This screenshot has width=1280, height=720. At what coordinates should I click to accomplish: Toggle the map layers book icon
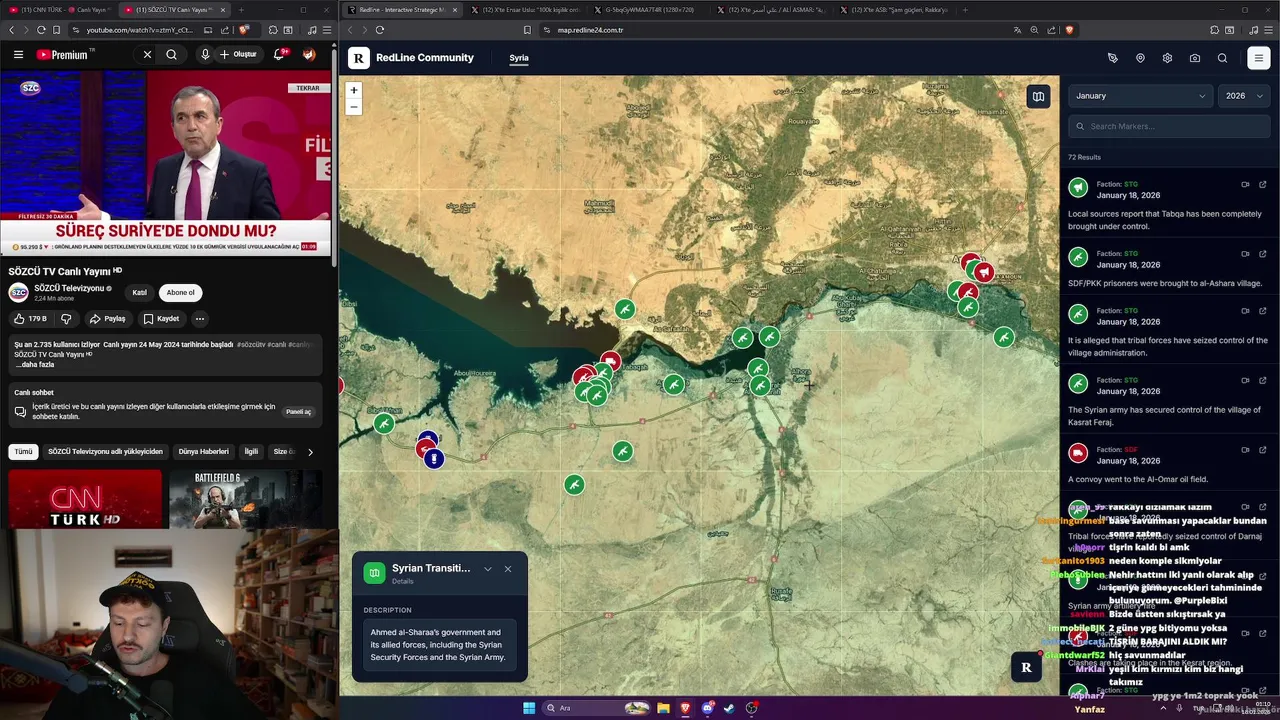click(x=1038, y=96)
